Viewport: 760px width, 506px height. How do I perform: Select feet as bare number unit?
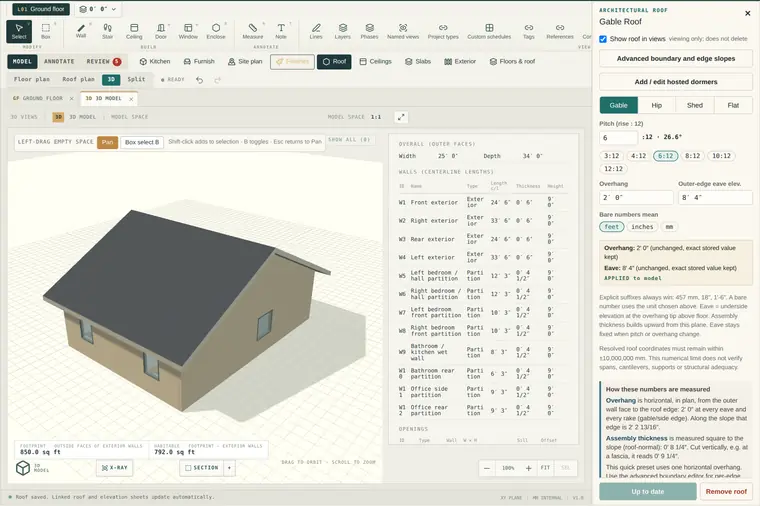(x=612, y=227)
